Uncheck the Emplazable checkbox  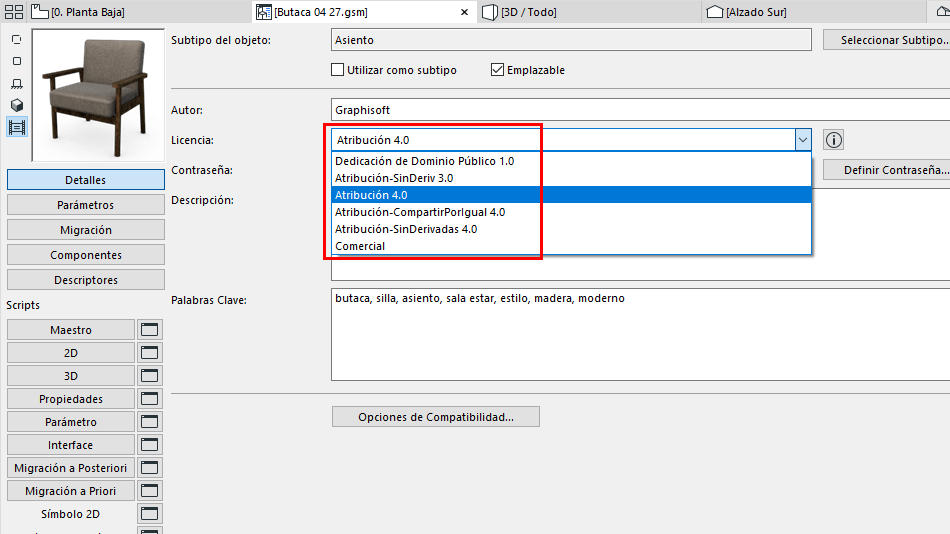pos(497,70)
